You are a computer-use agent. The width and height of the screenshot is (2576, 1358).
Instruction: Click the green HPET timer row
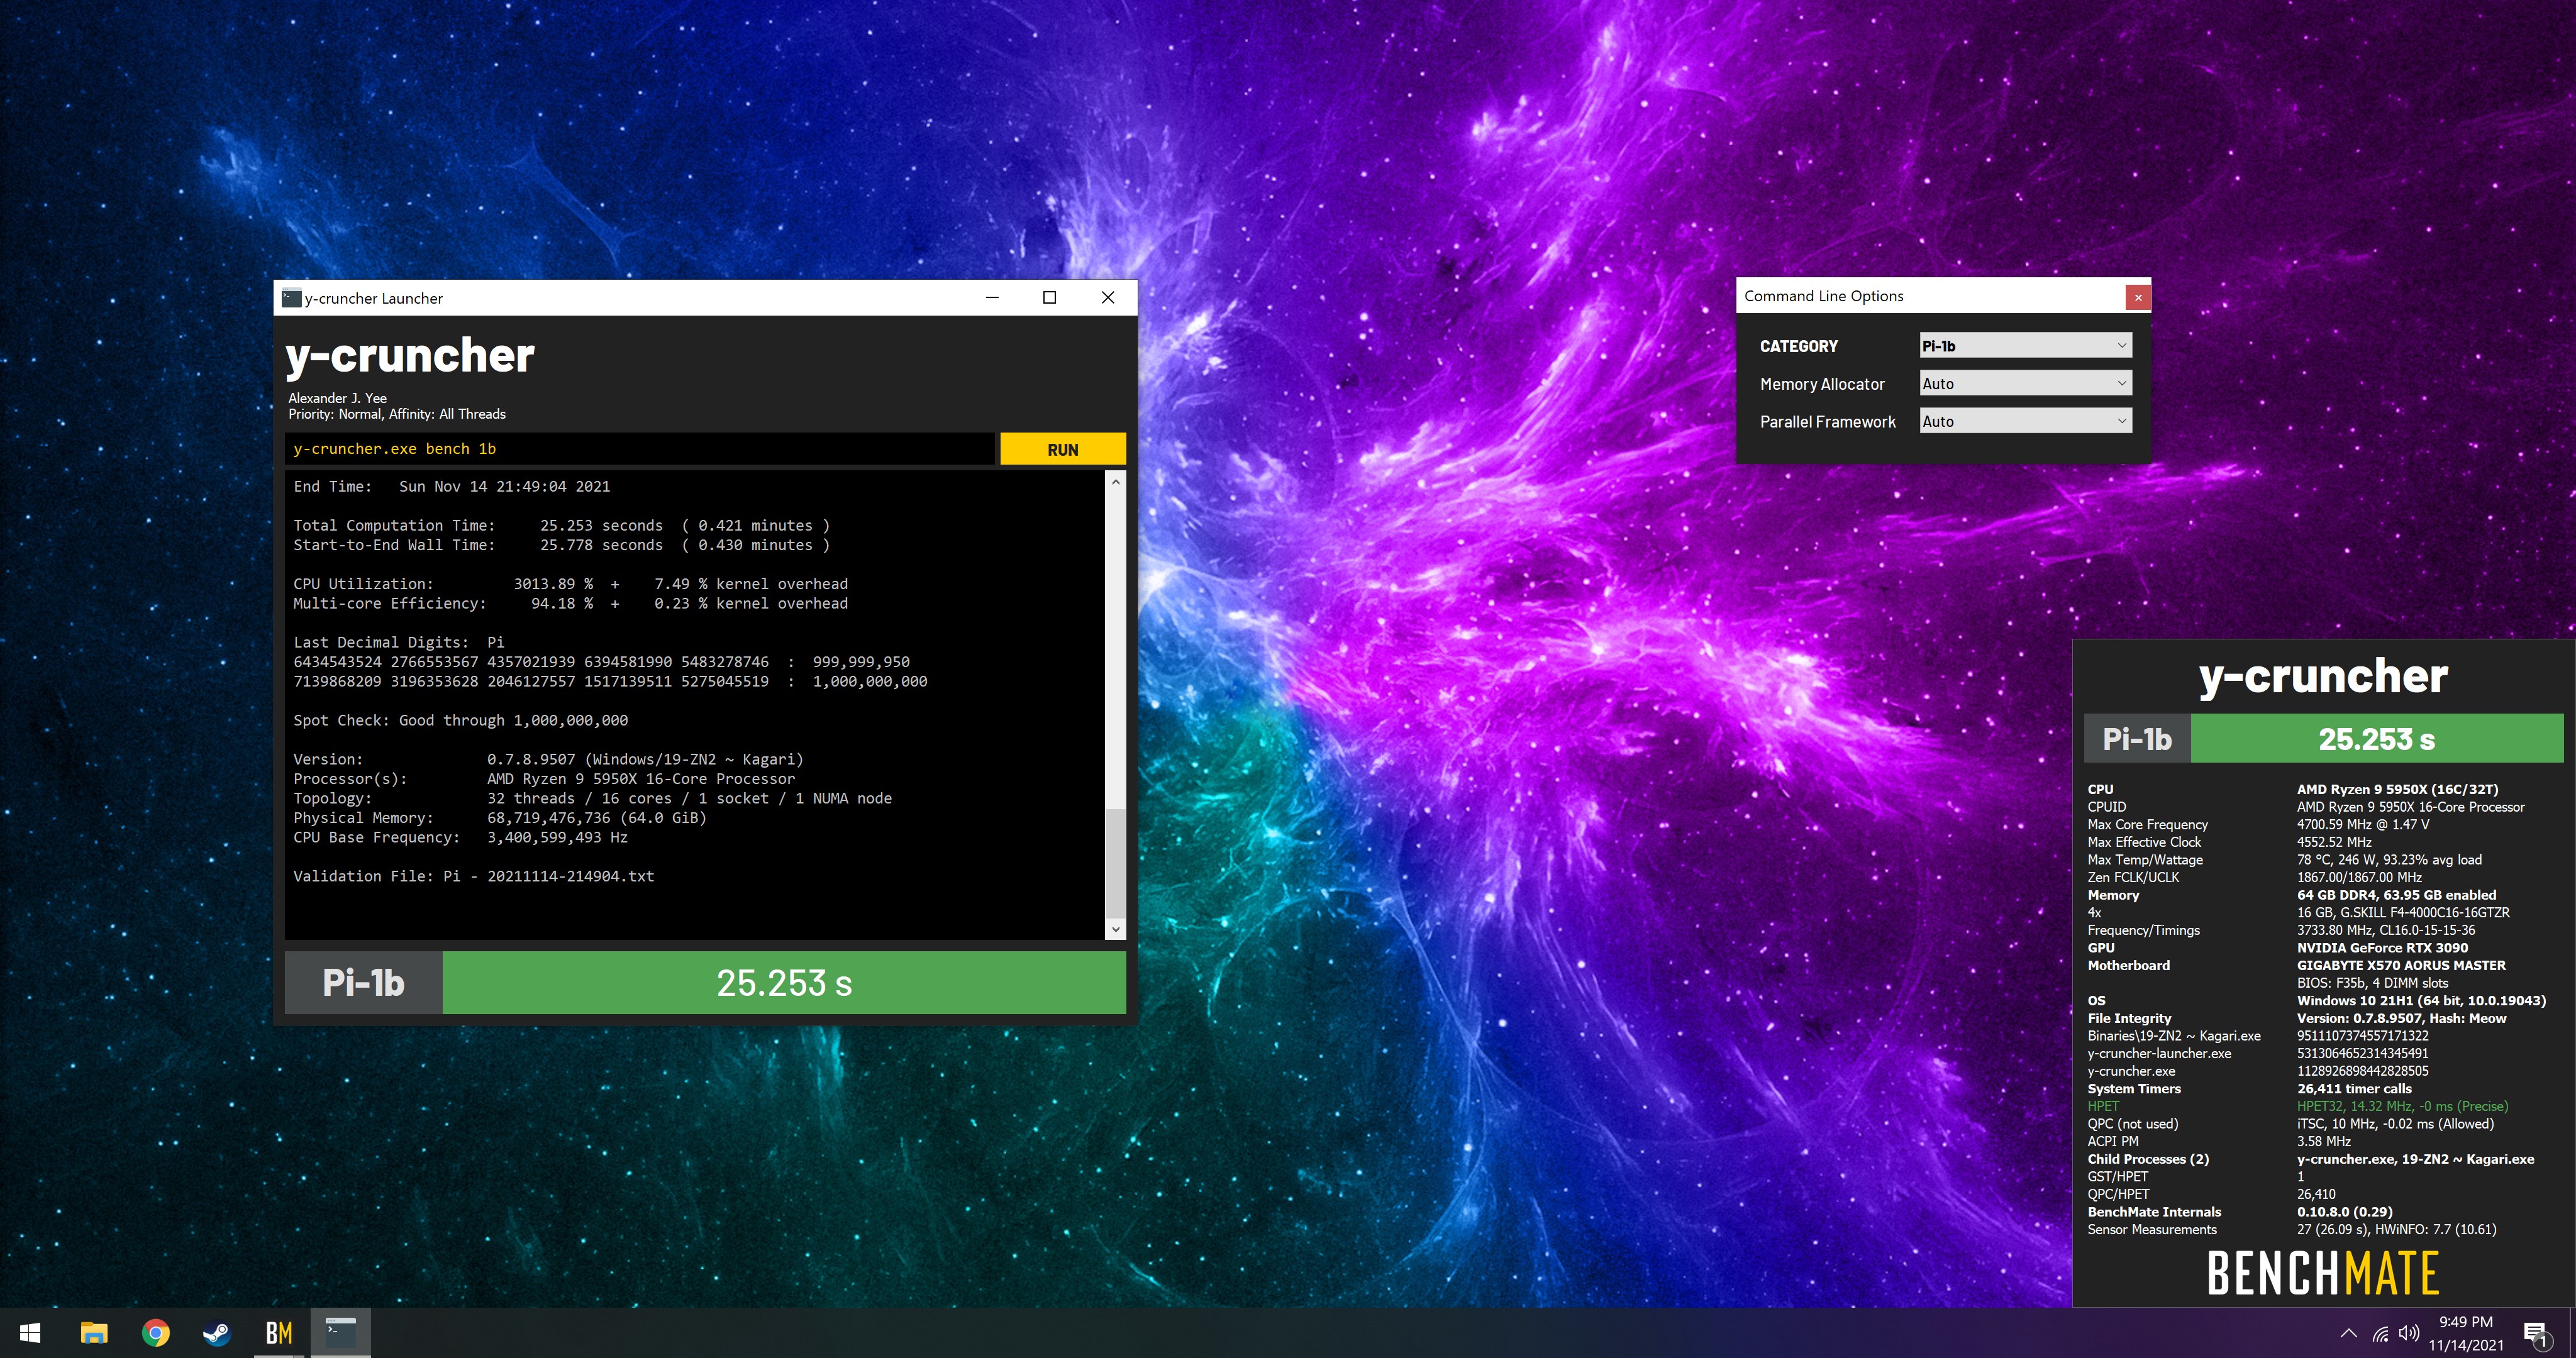[x=2298, y=1107]
